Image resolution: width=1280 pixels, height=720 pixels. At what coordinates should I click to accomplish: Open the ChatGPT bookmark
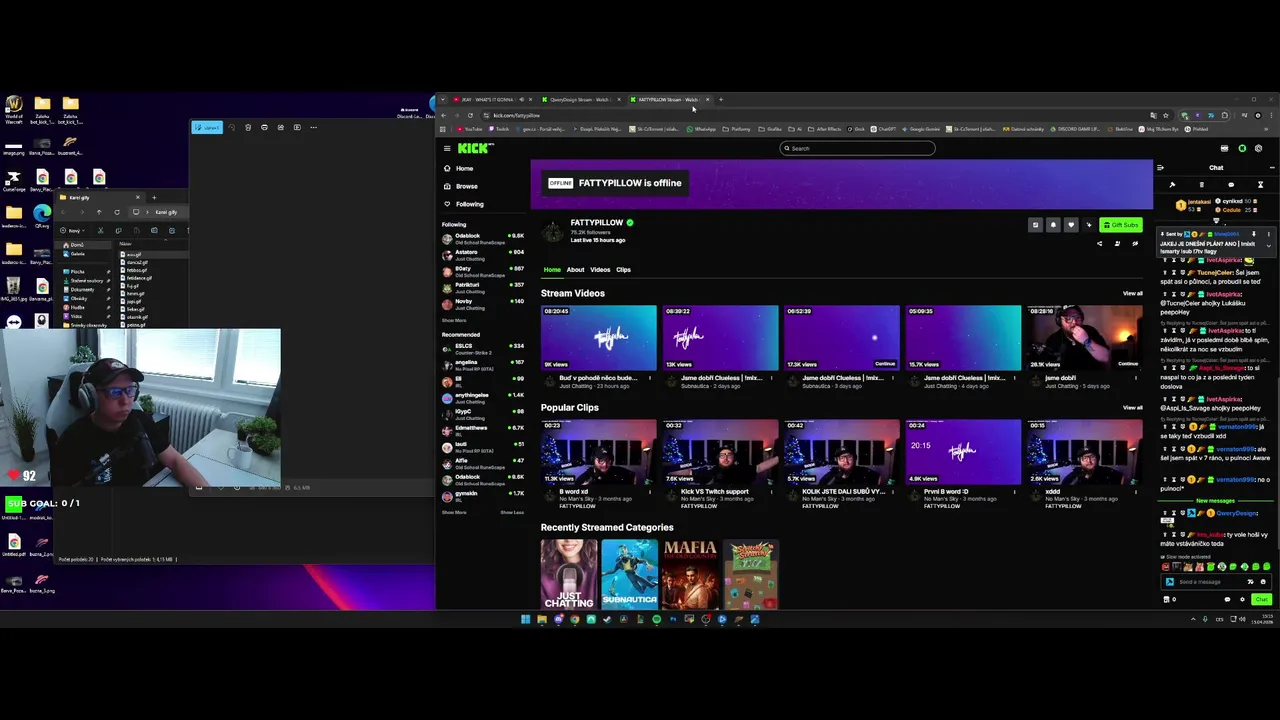(883, 129)
